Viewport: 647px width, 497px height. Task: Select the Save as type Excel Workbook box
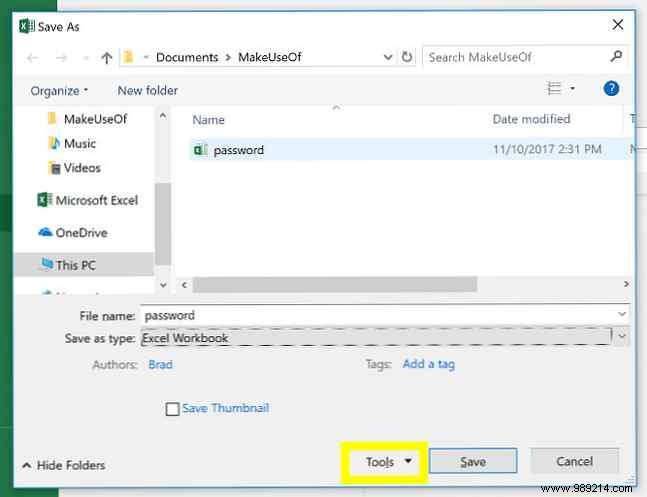pos(375,337)
